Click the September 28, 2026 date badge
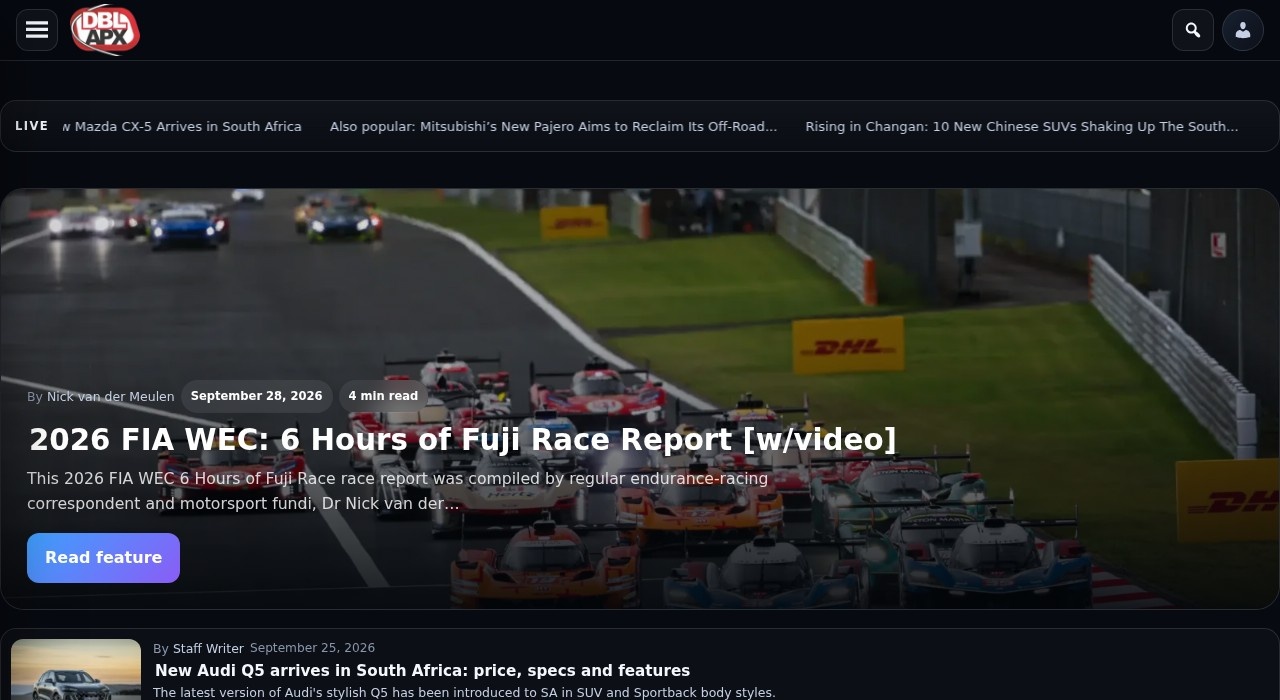Screen dimensions: 1280x700 tap(257, 396)
